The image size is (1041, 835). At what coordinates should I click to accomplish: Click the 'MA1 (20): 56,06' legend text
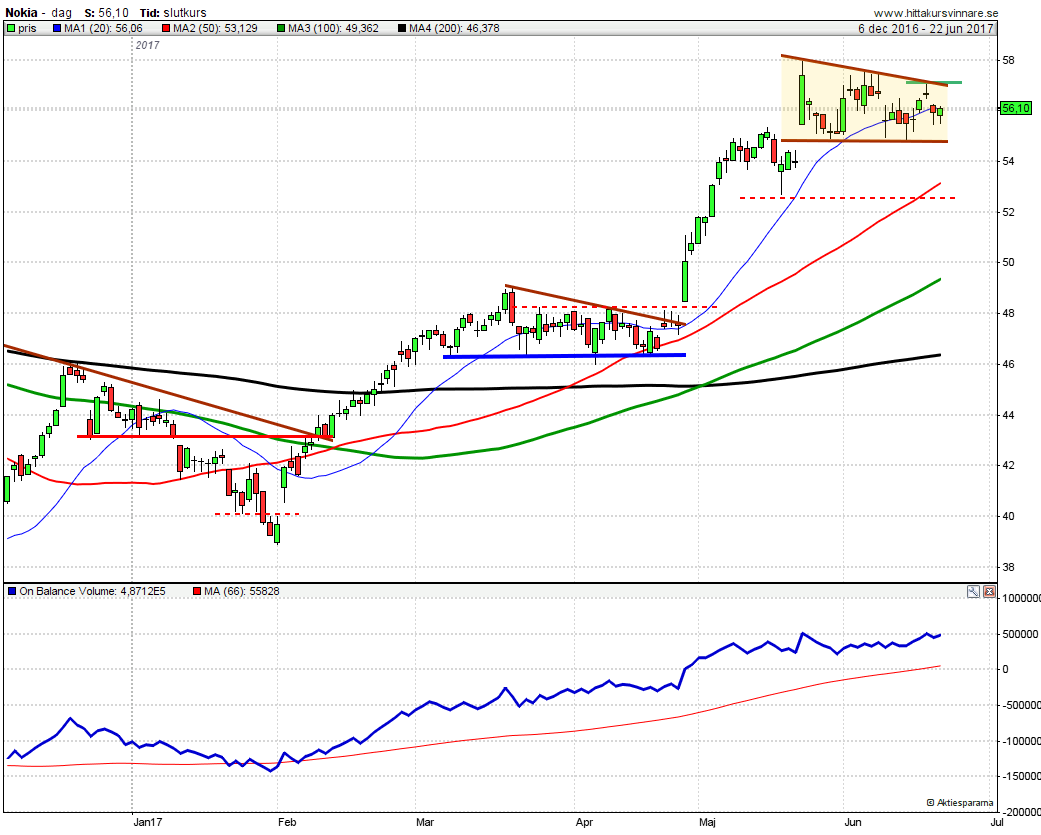(104, 29)
